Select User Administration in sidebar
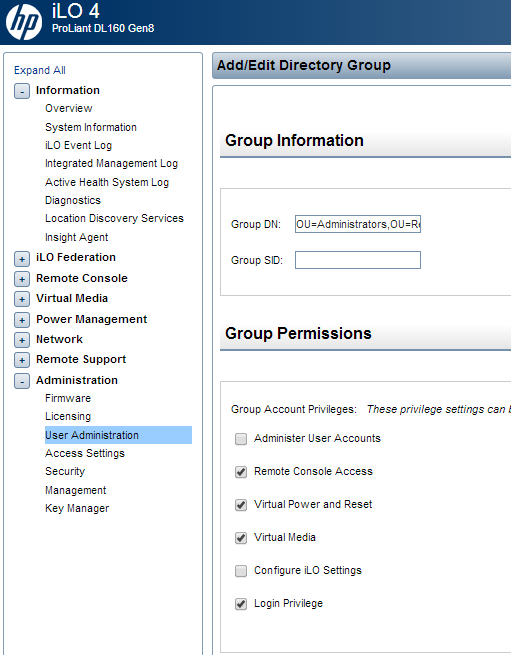 118,435
